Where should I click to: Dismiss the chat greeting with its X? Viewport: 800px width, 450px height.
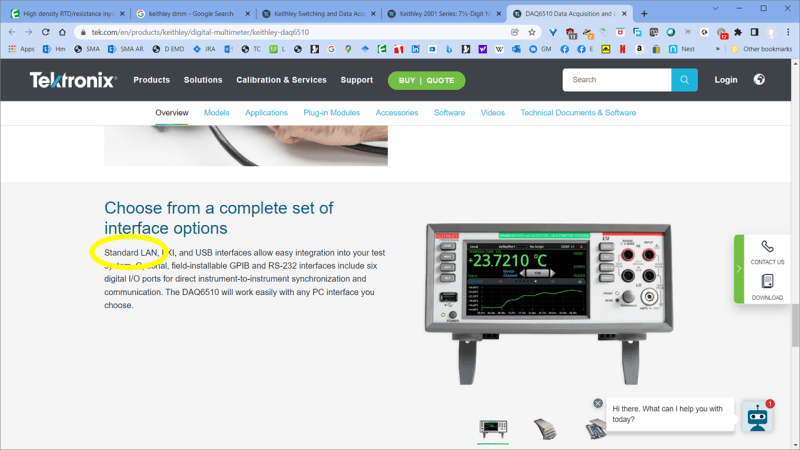click(598, 403)
